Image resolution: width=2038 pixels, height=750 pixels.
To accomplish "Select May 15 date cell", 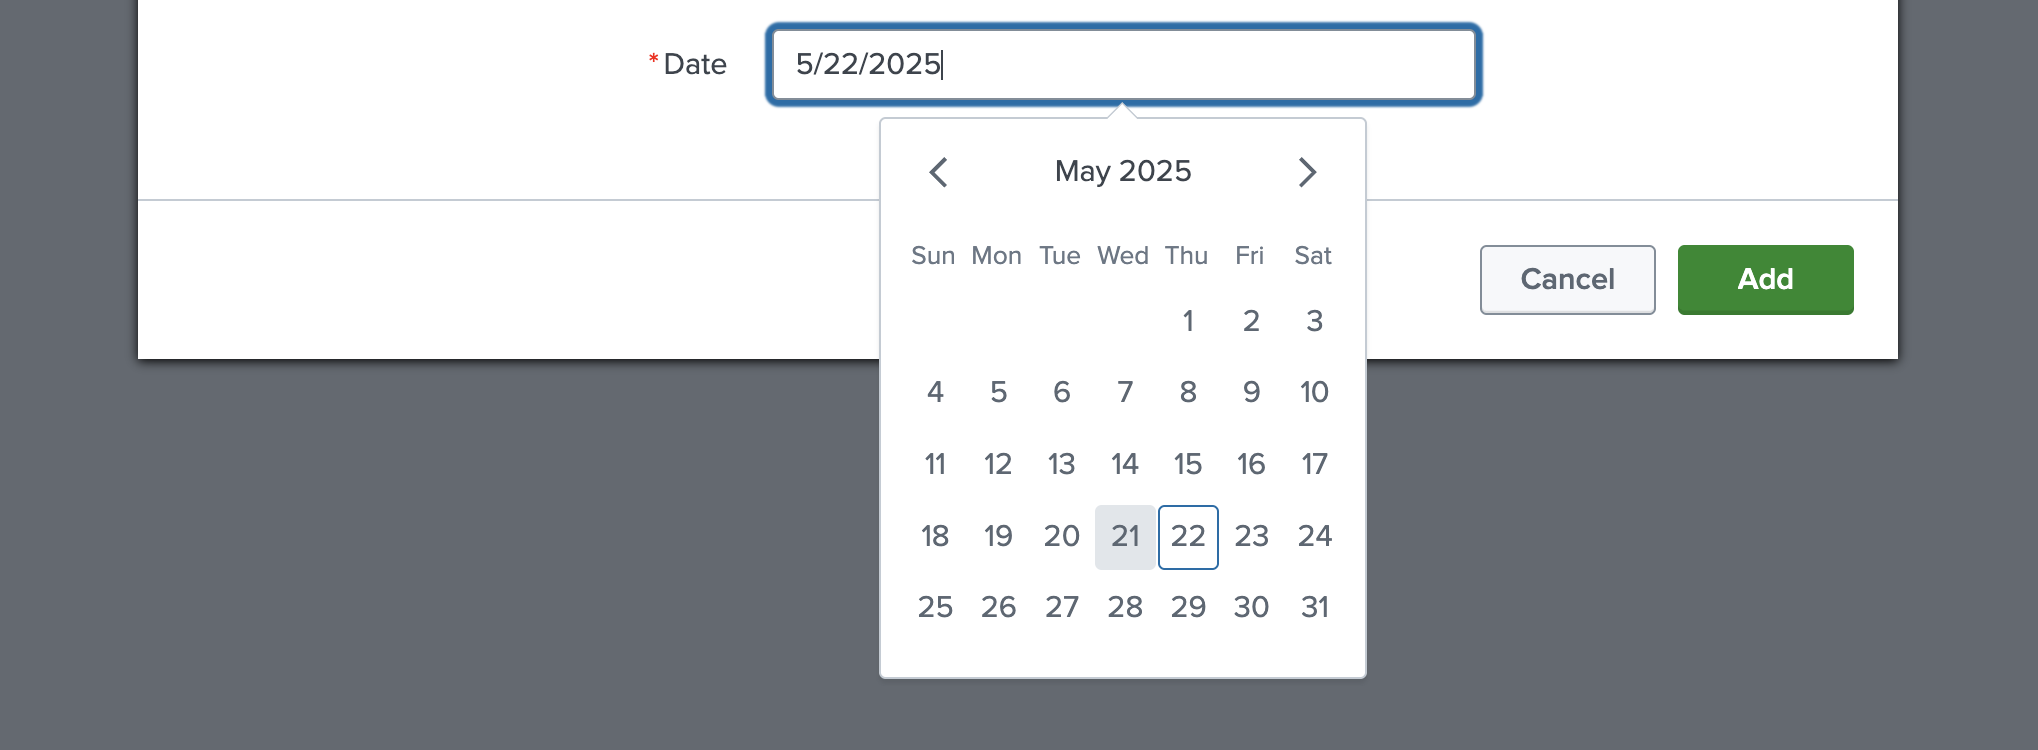I will point(1188,464).
